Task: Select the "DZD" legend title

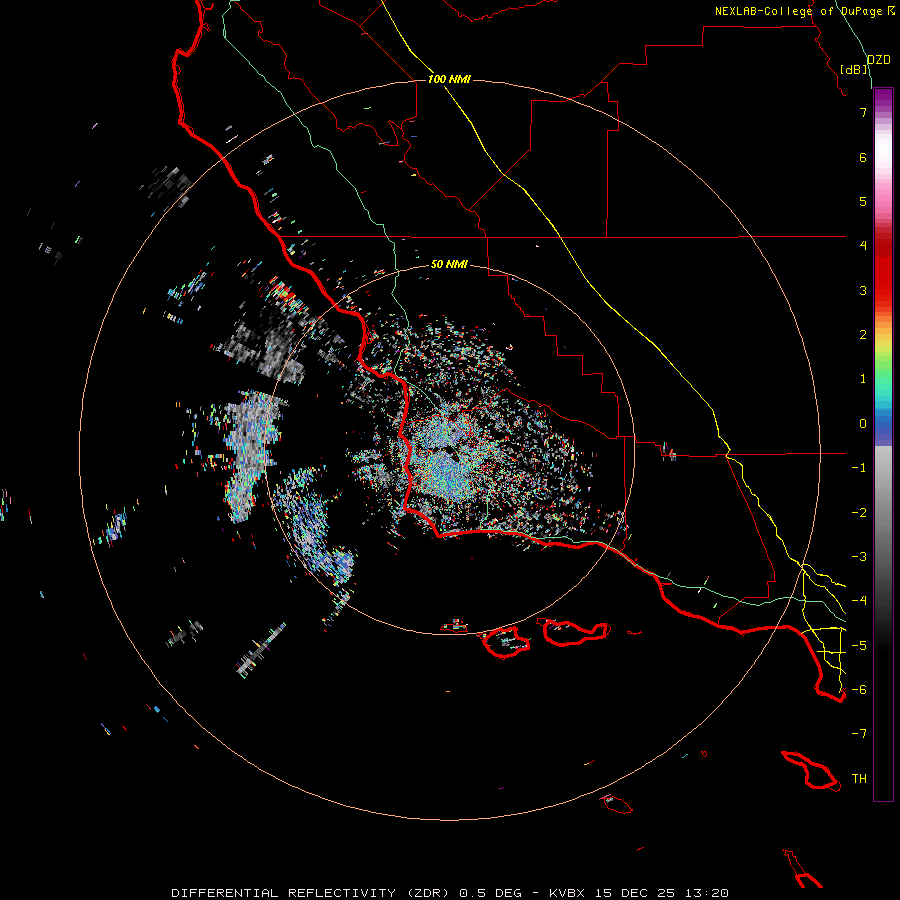Action: pyautogui.click(x=879, y=60)
